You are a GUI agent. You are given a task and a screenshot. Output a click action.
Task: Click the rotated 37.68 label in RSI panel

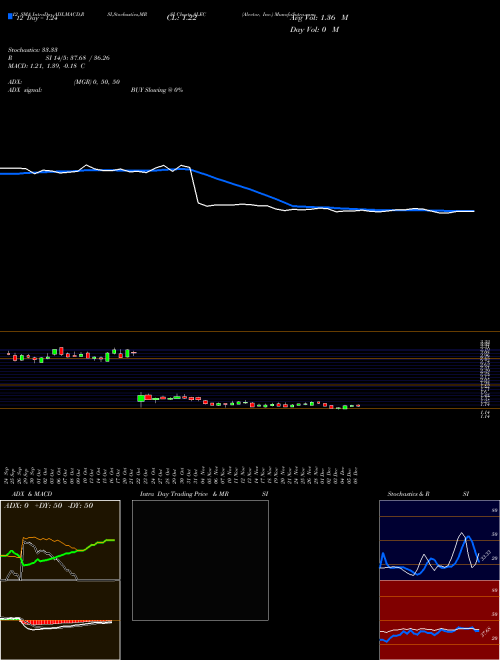coord(486,632)
